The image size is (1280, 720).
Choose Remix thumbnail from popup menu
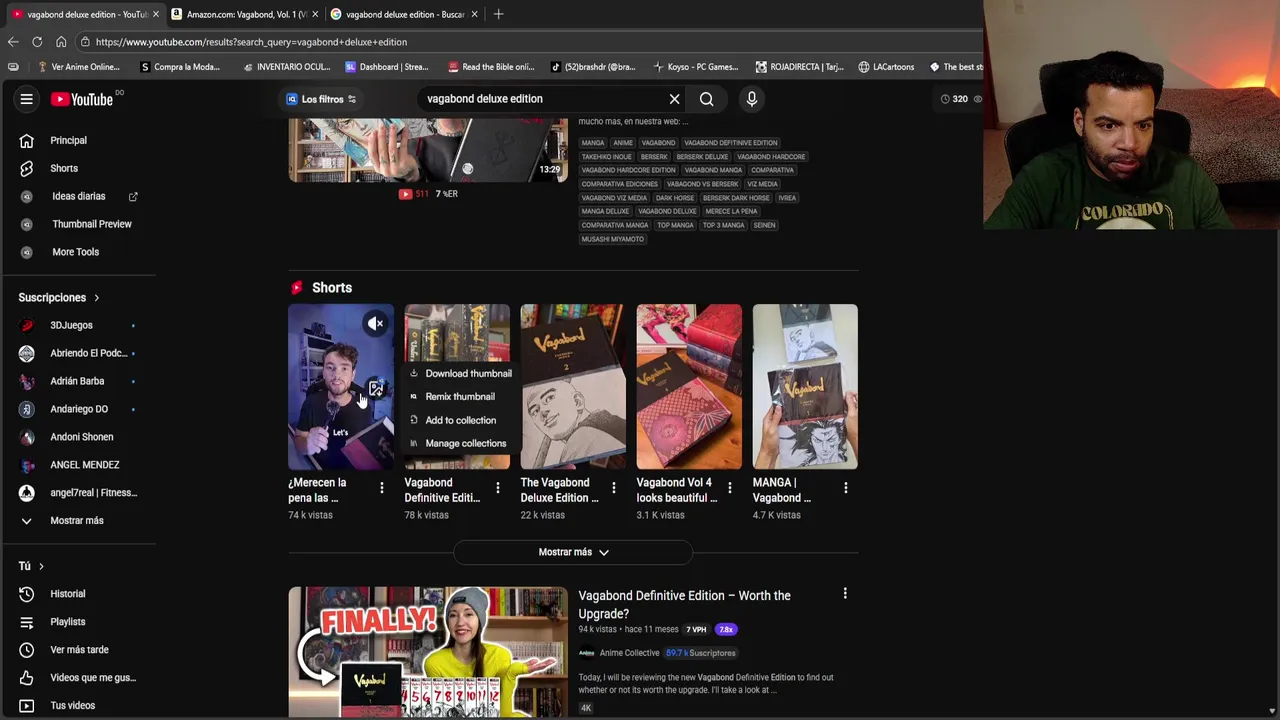click(460, 396)
